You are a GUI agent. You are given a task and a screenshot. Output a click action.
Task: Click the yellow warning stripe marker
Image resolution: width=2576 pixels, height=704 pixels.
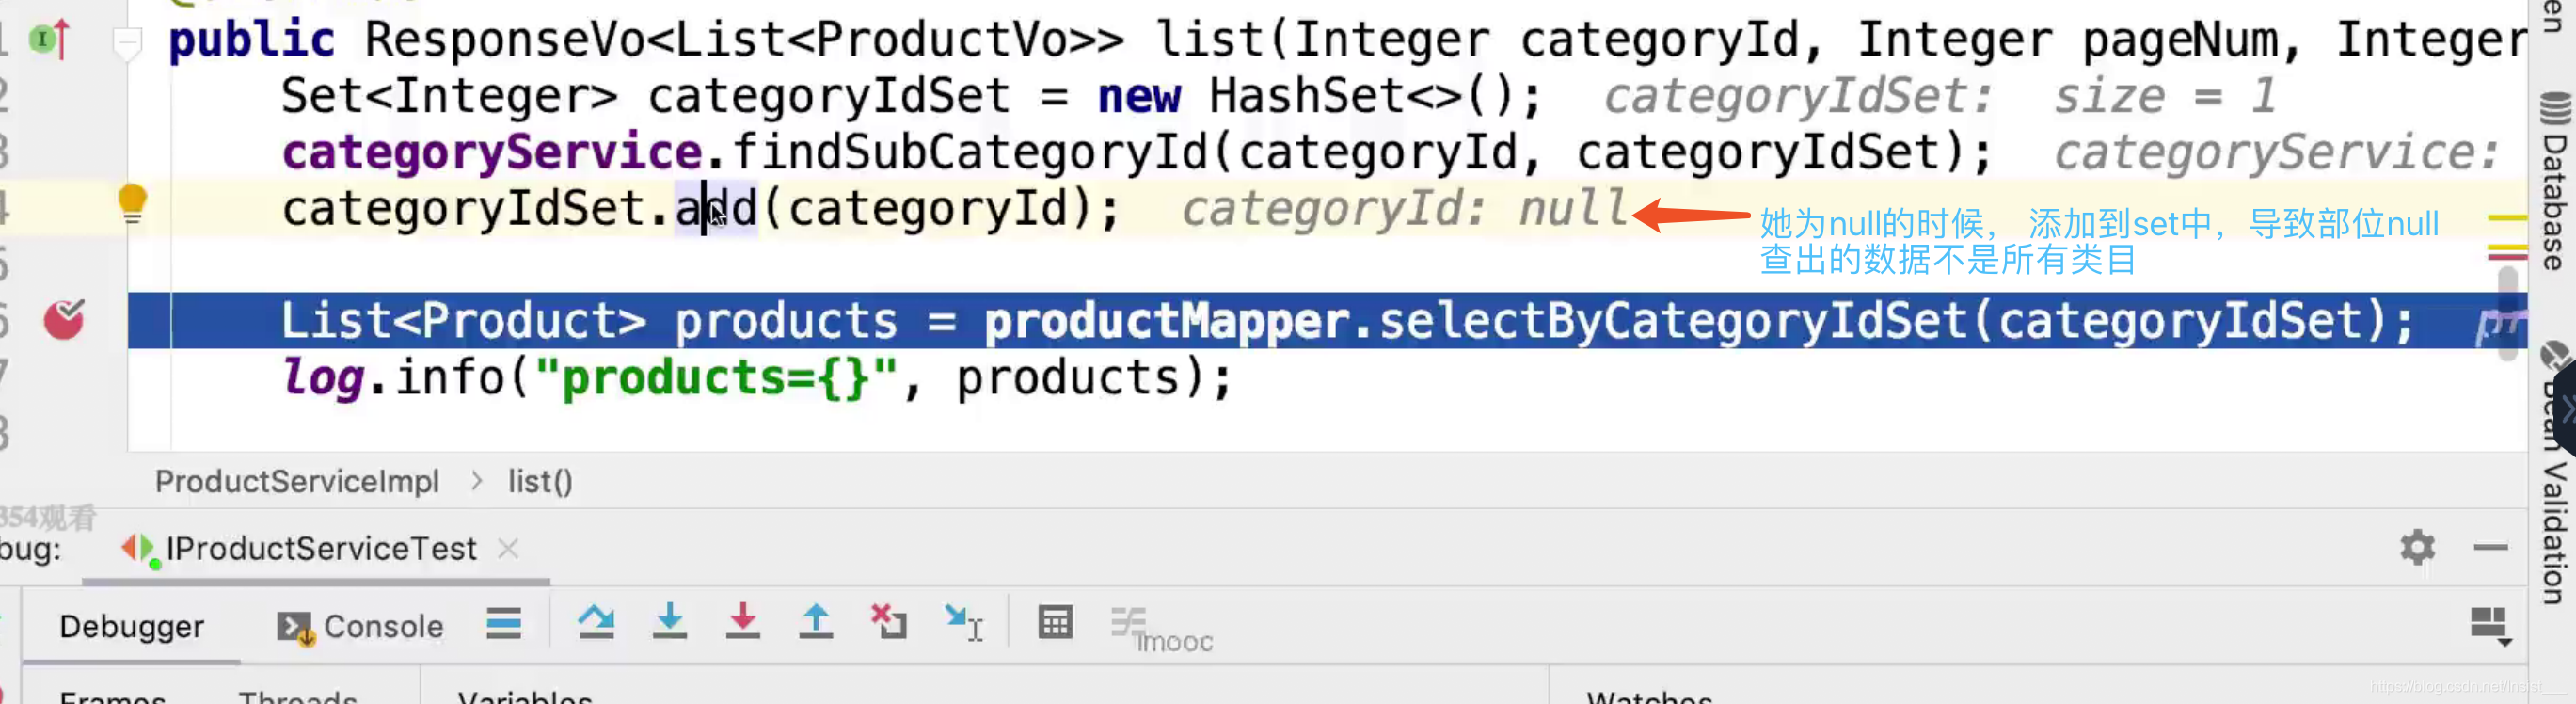click(2507, 217)
